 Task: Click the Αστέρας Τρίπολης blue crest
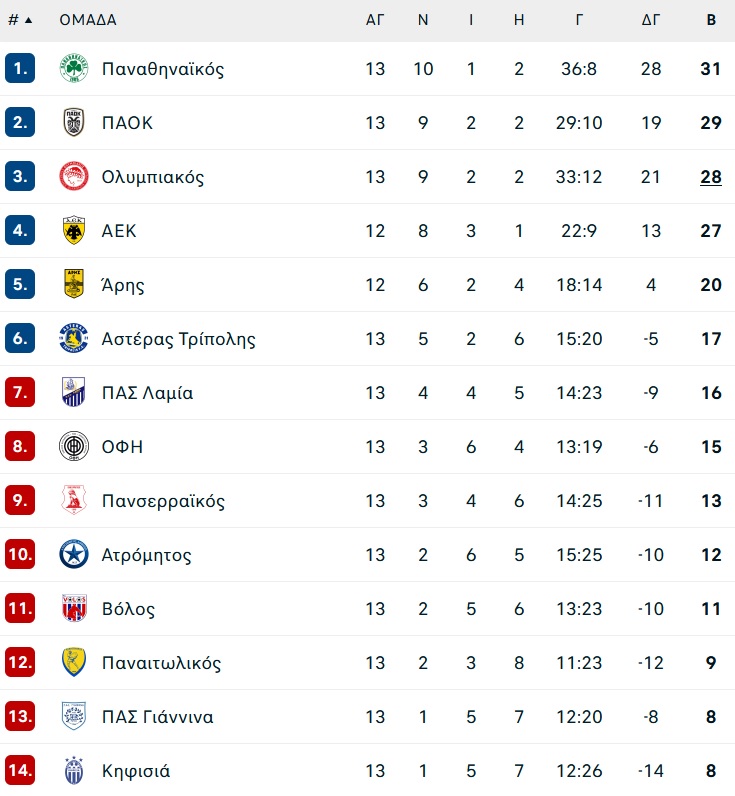pos(74,339)
